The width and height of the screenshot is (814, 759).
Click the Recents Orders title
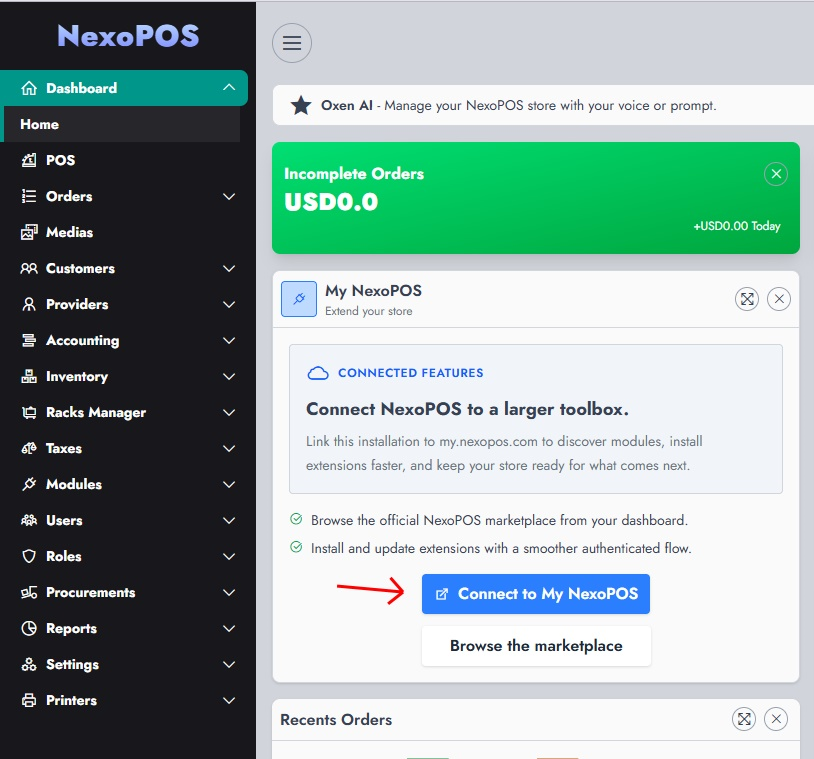pos(336,720)
